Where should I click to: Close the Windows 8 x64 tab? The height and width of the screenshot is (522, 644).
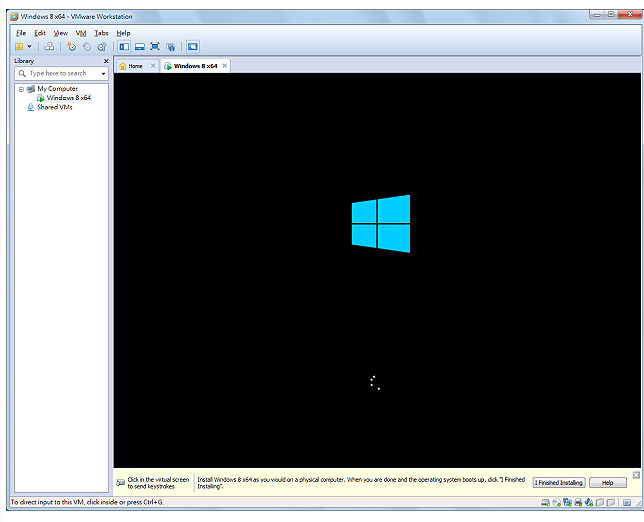225,66
